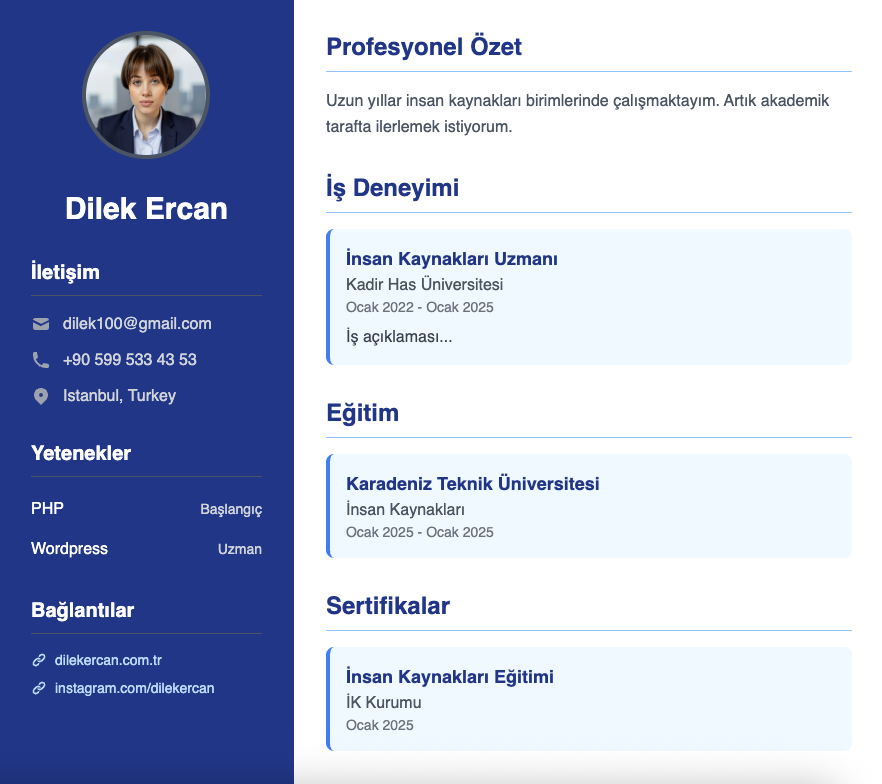Click the PHP skill entry
Viewport: 882px width, 784px height.
pos(47,509)
